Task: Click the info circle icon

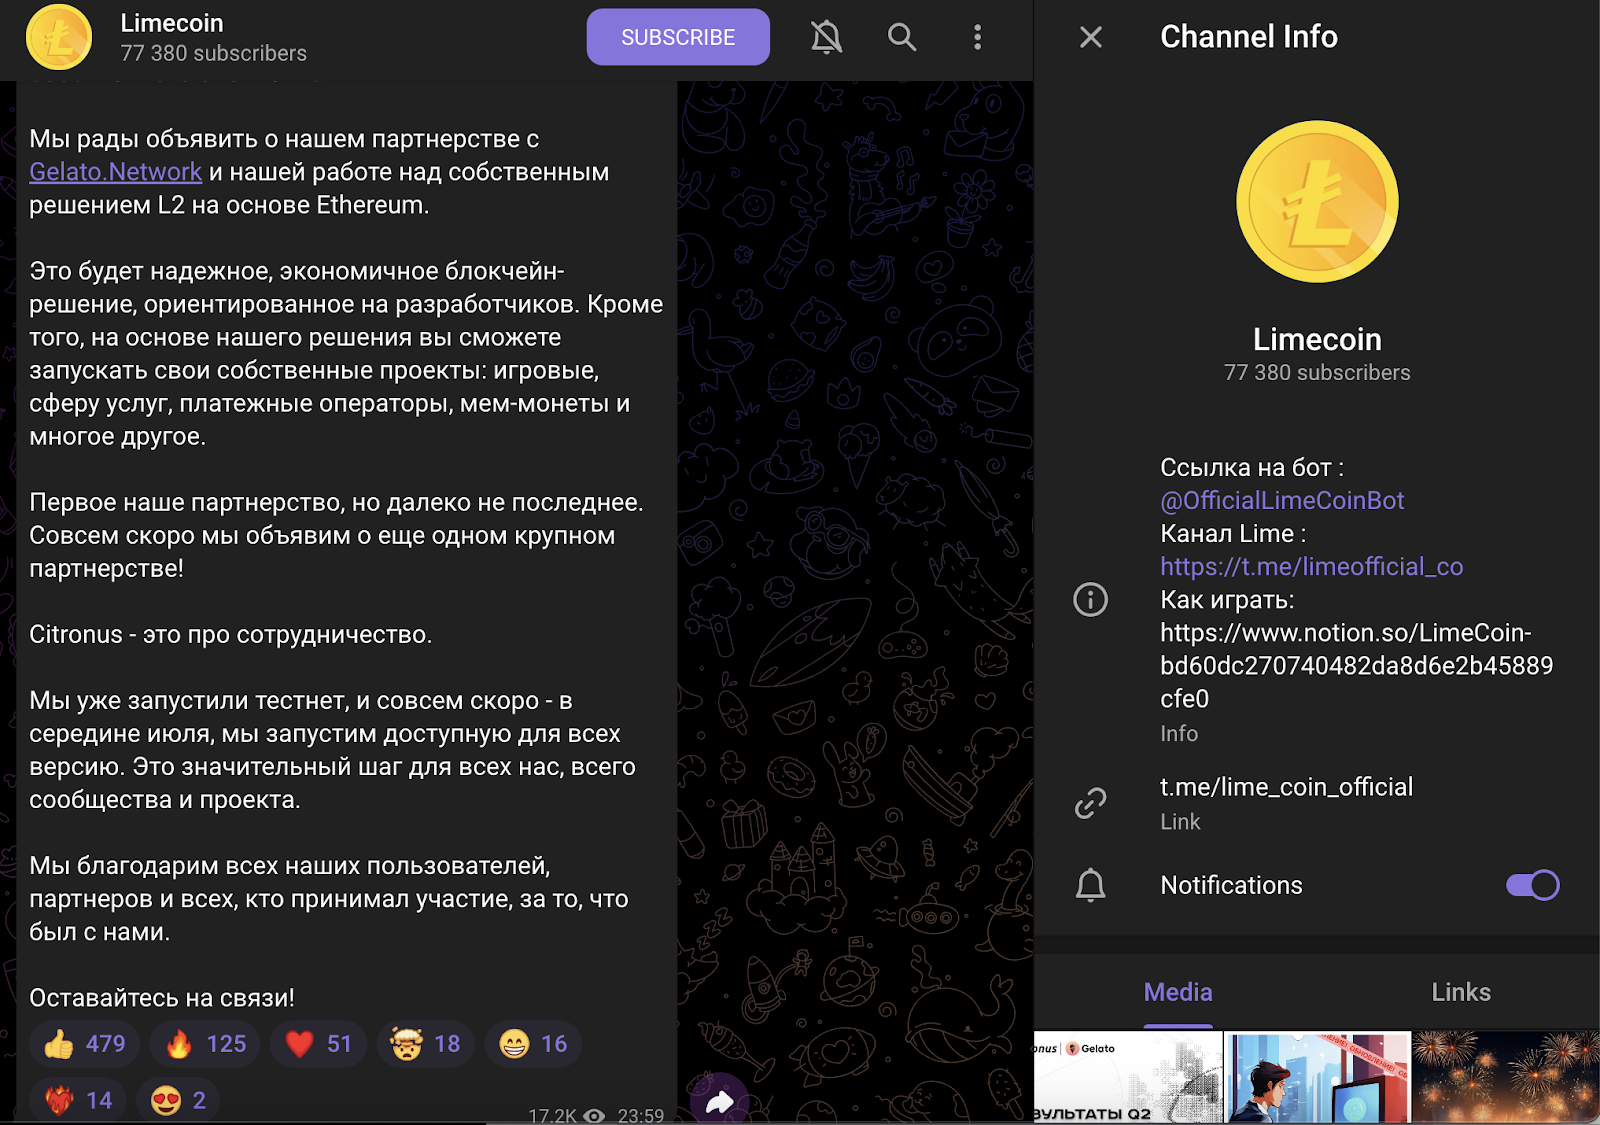Action: [1090, 599]
